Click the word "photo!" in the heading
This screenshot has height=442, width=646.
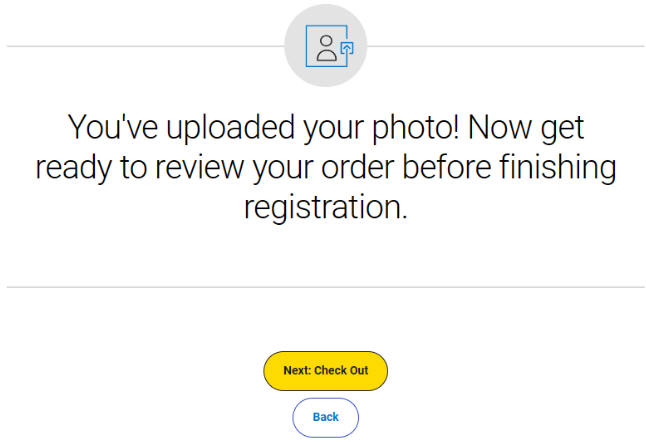click(x=416, y=128)
